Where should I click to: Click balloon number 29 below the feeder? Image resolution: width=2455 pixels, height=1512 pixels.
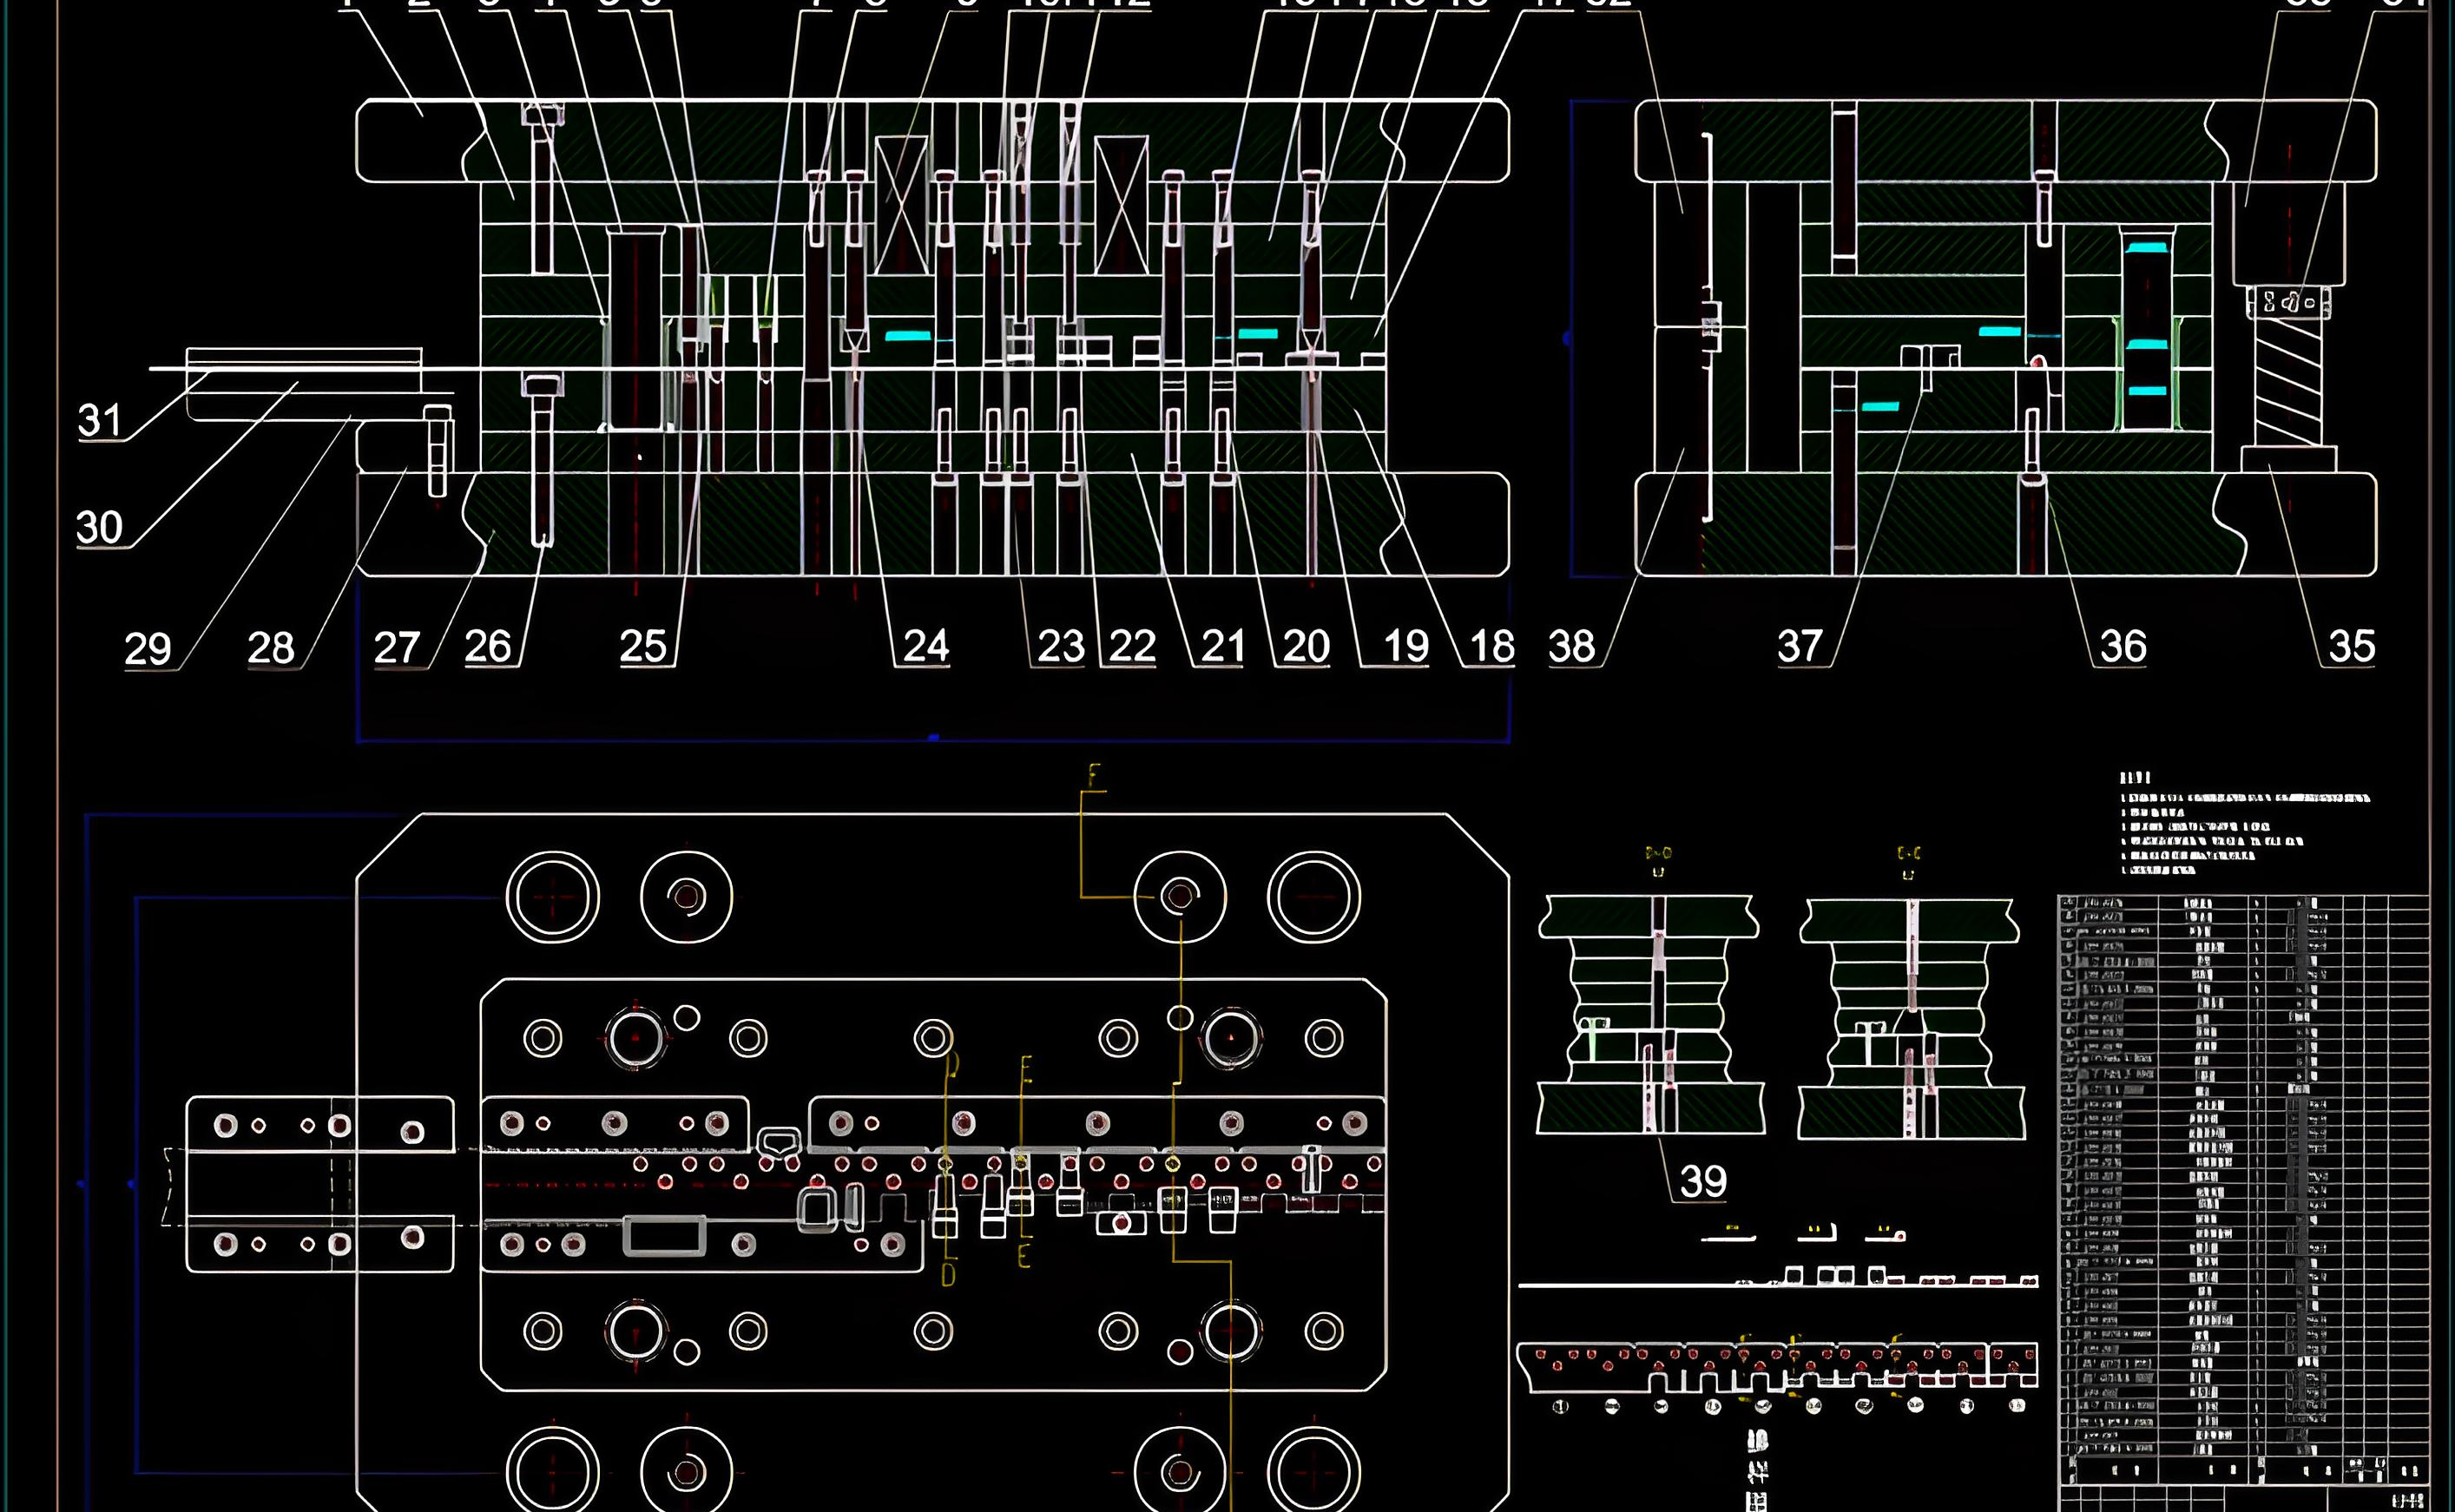[148, 650]
